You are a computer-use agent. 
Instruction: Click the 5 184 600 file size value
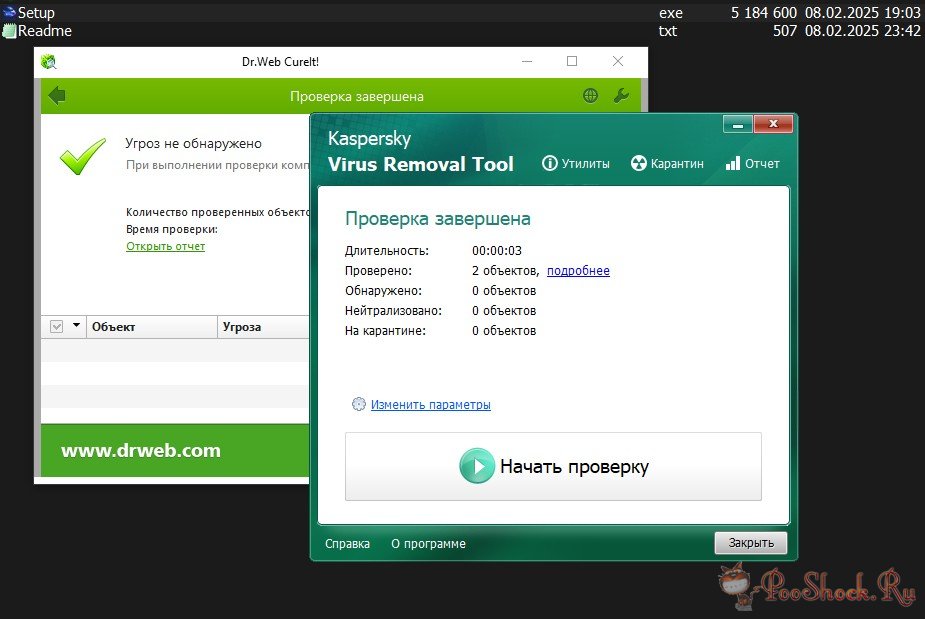(x=764, y=12)
